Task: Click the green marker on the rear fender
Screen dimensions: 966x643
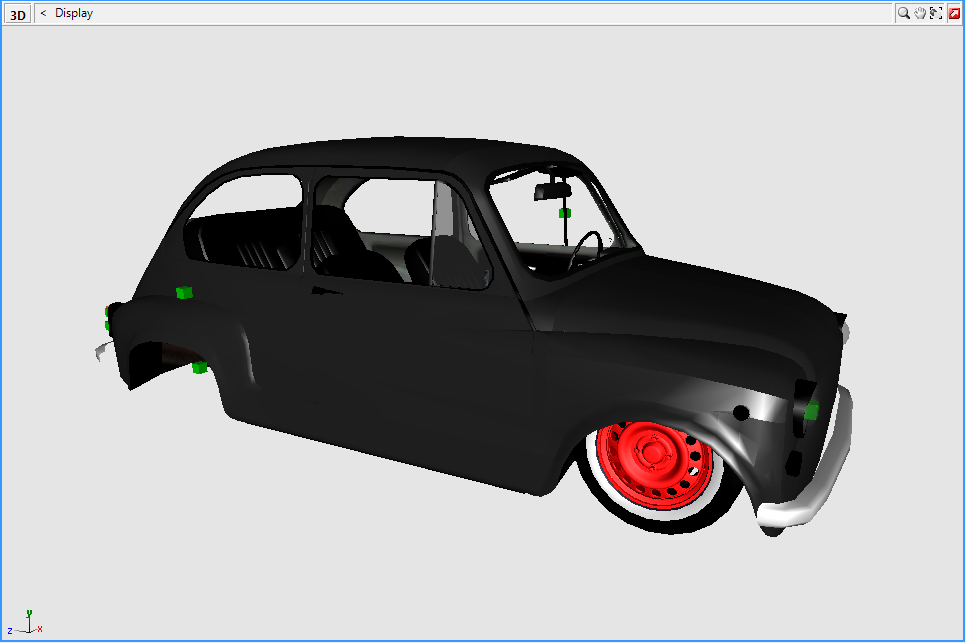Action: pos(197,370)
